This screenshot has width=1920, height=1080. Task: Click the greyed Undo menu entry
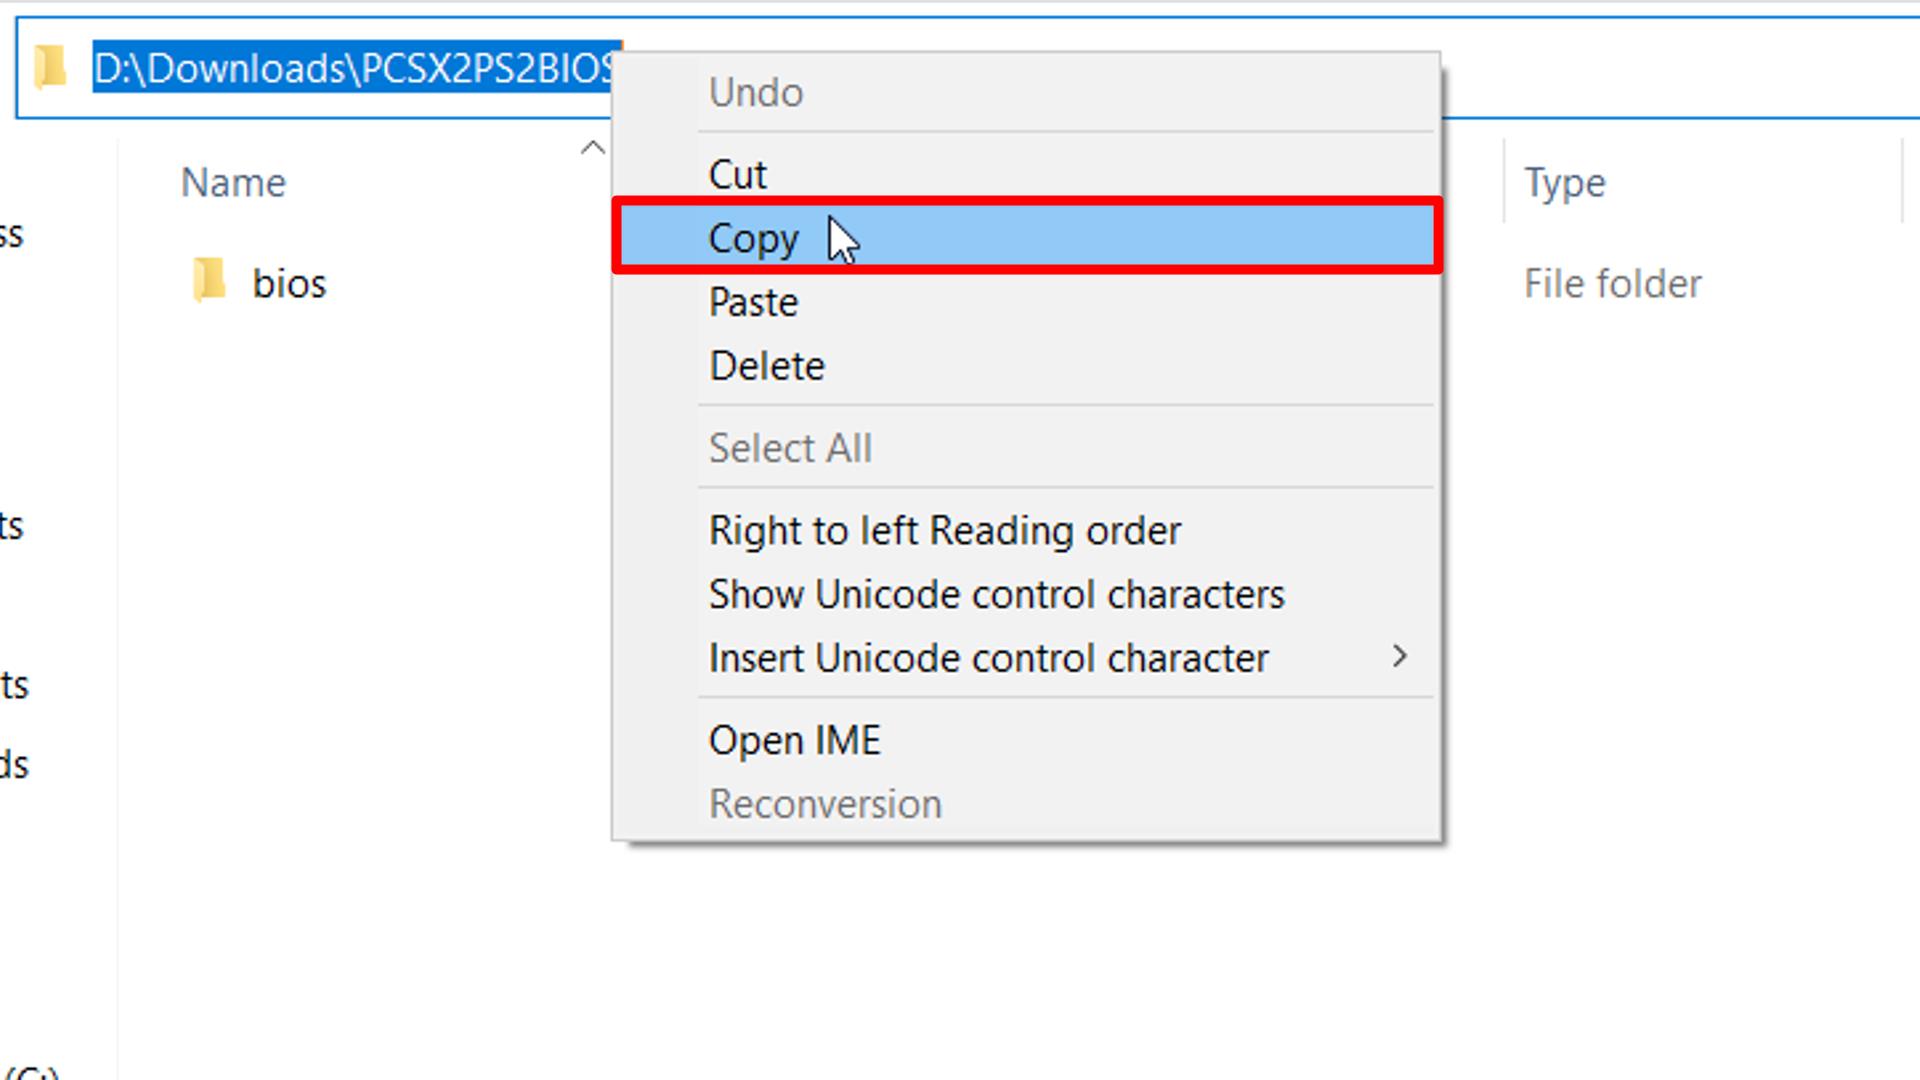click(x=1027, y=92)
